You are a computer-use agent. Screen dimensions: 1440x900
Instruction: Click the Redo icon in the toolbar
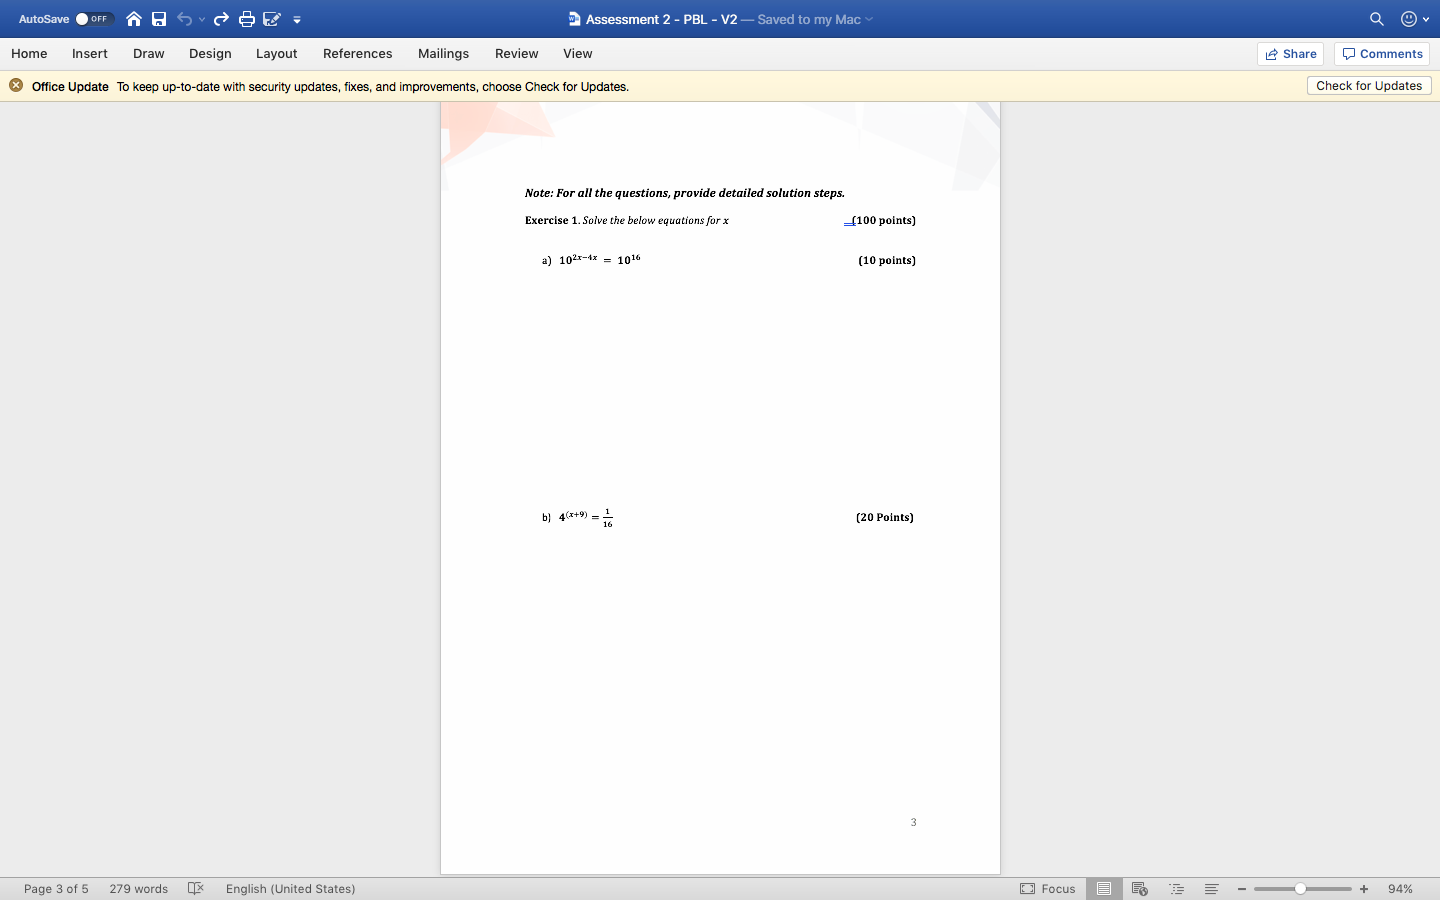pyautogui.click(x=221, y=18)
